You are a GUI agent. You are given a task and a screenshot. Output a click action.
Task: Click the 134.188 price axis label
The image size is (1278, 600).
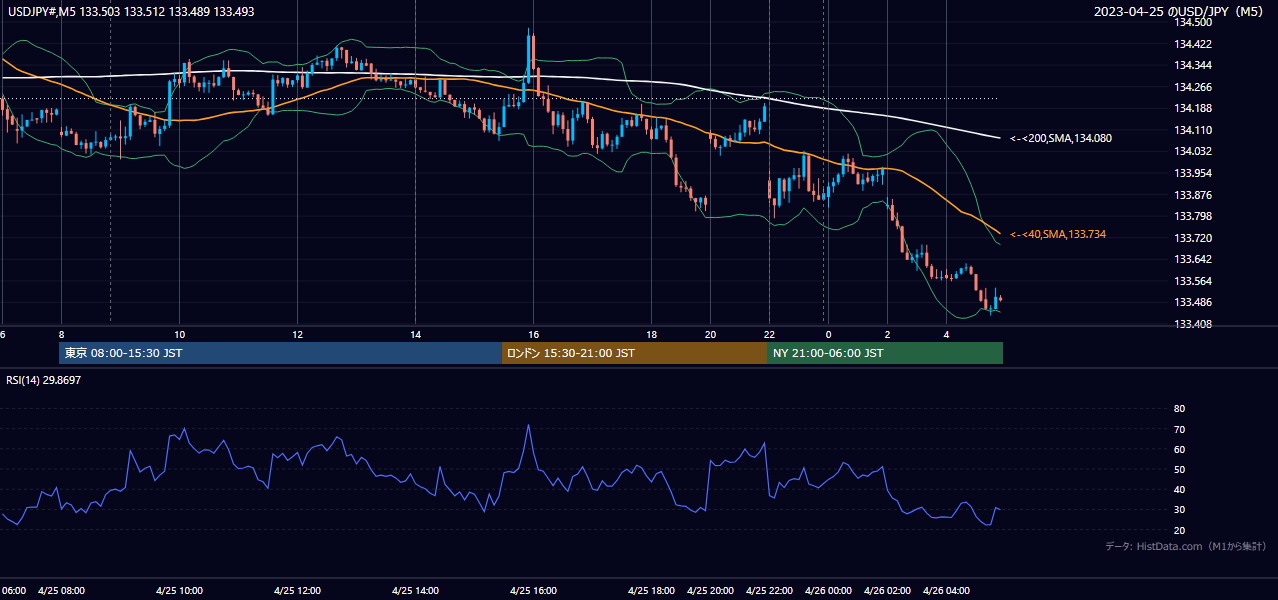(1192, 108)
